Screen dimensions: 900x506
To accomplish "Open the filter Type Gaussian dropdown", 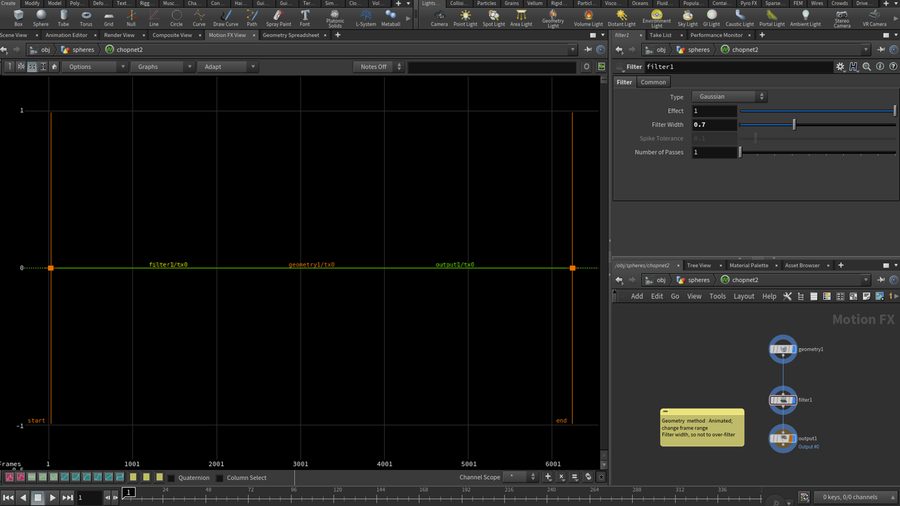I will click(729, 96).
